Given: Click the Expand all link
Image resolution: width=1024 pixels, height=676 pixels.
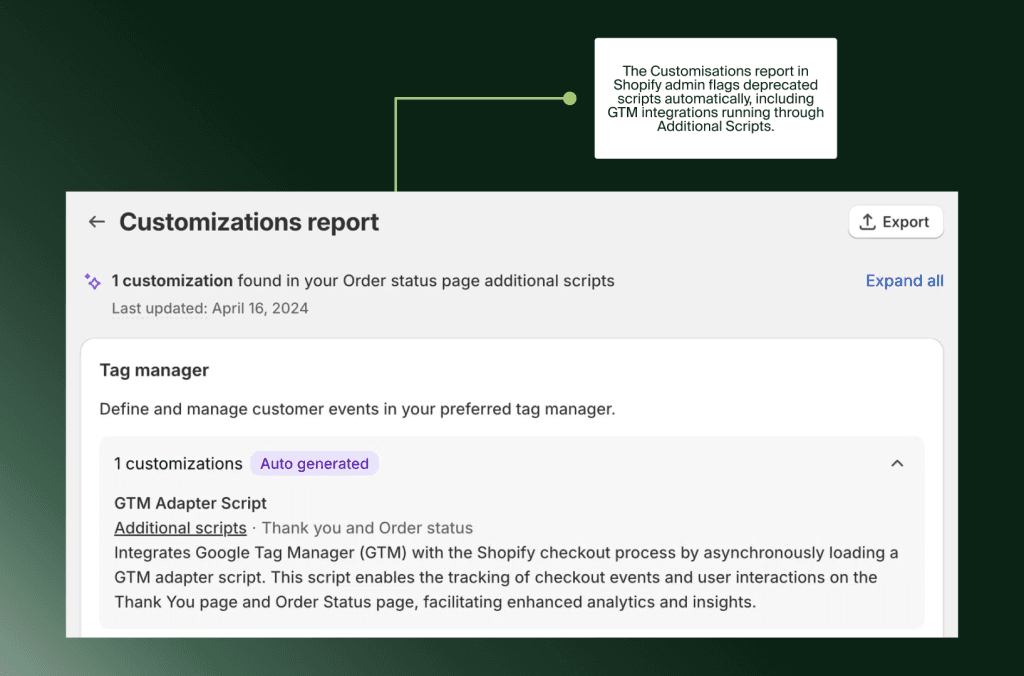Looking at the screenshot, I should click(x=904, y=281).
